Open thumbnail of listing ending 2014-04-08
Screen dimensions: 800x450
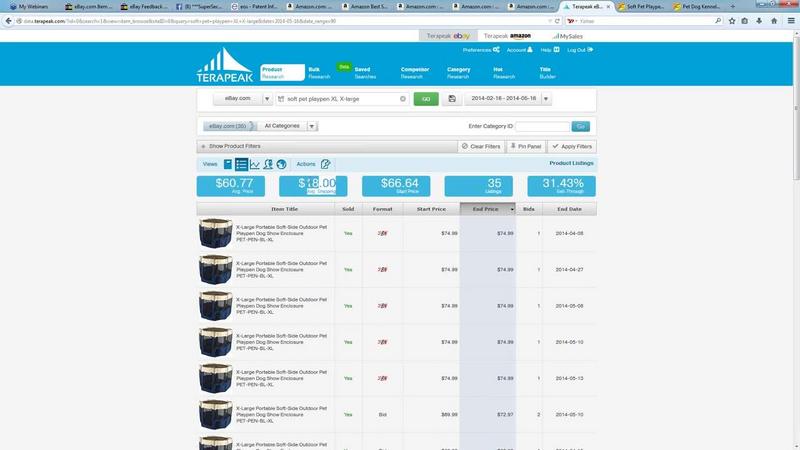click(215, 233)
